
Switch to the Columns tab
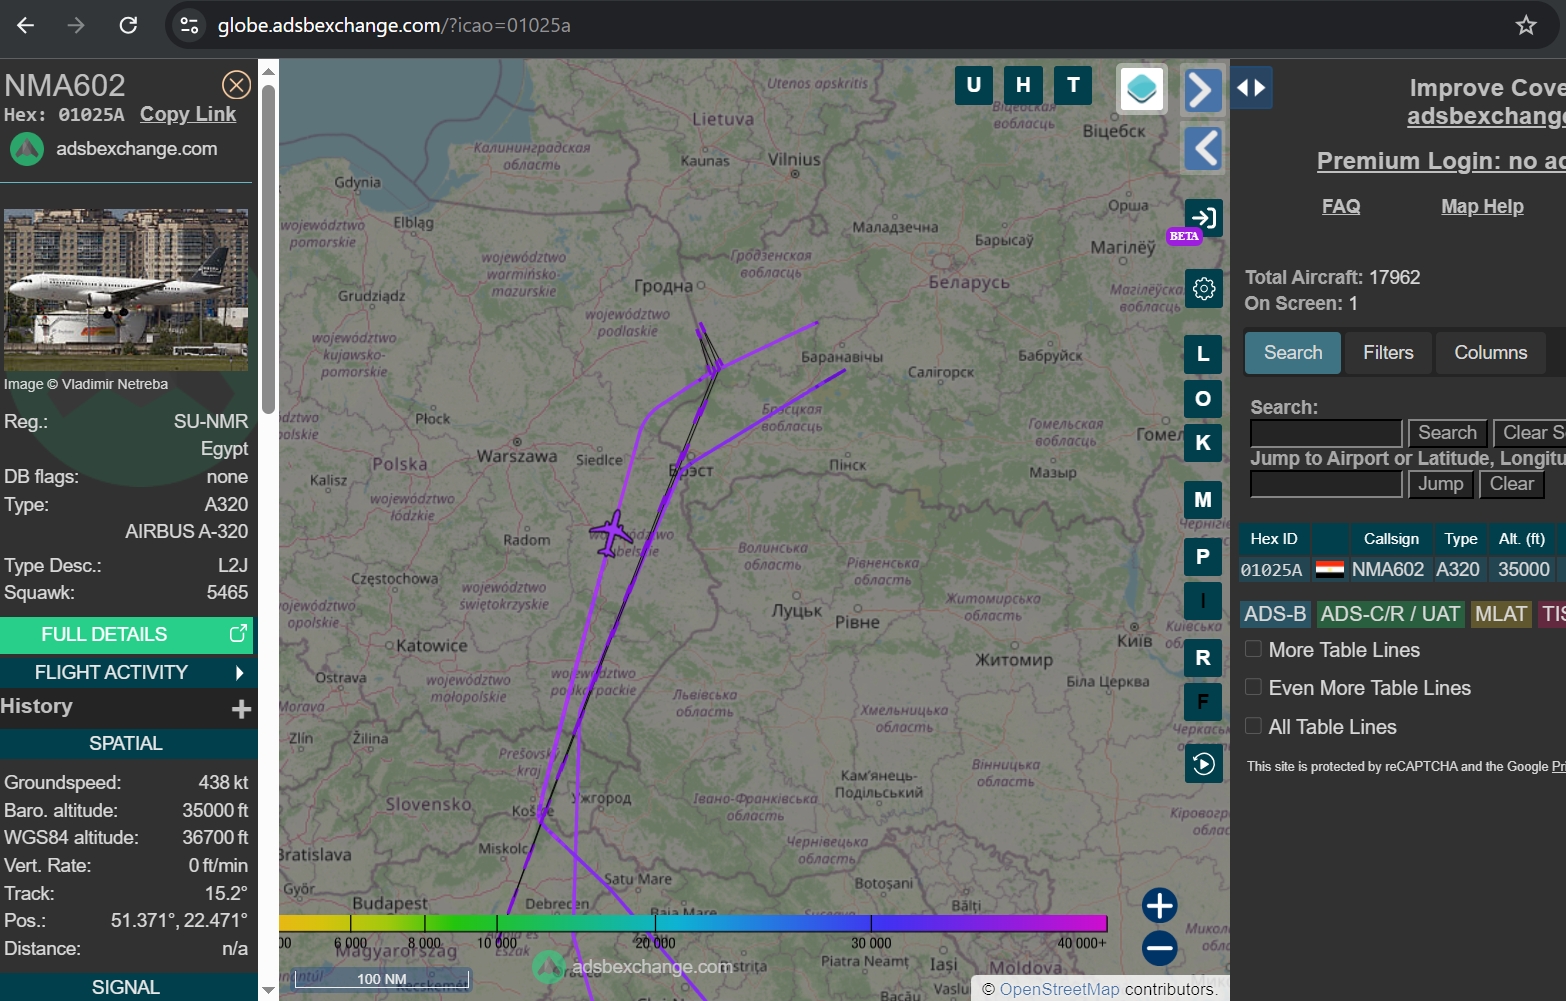click(x=1491, y=353)
